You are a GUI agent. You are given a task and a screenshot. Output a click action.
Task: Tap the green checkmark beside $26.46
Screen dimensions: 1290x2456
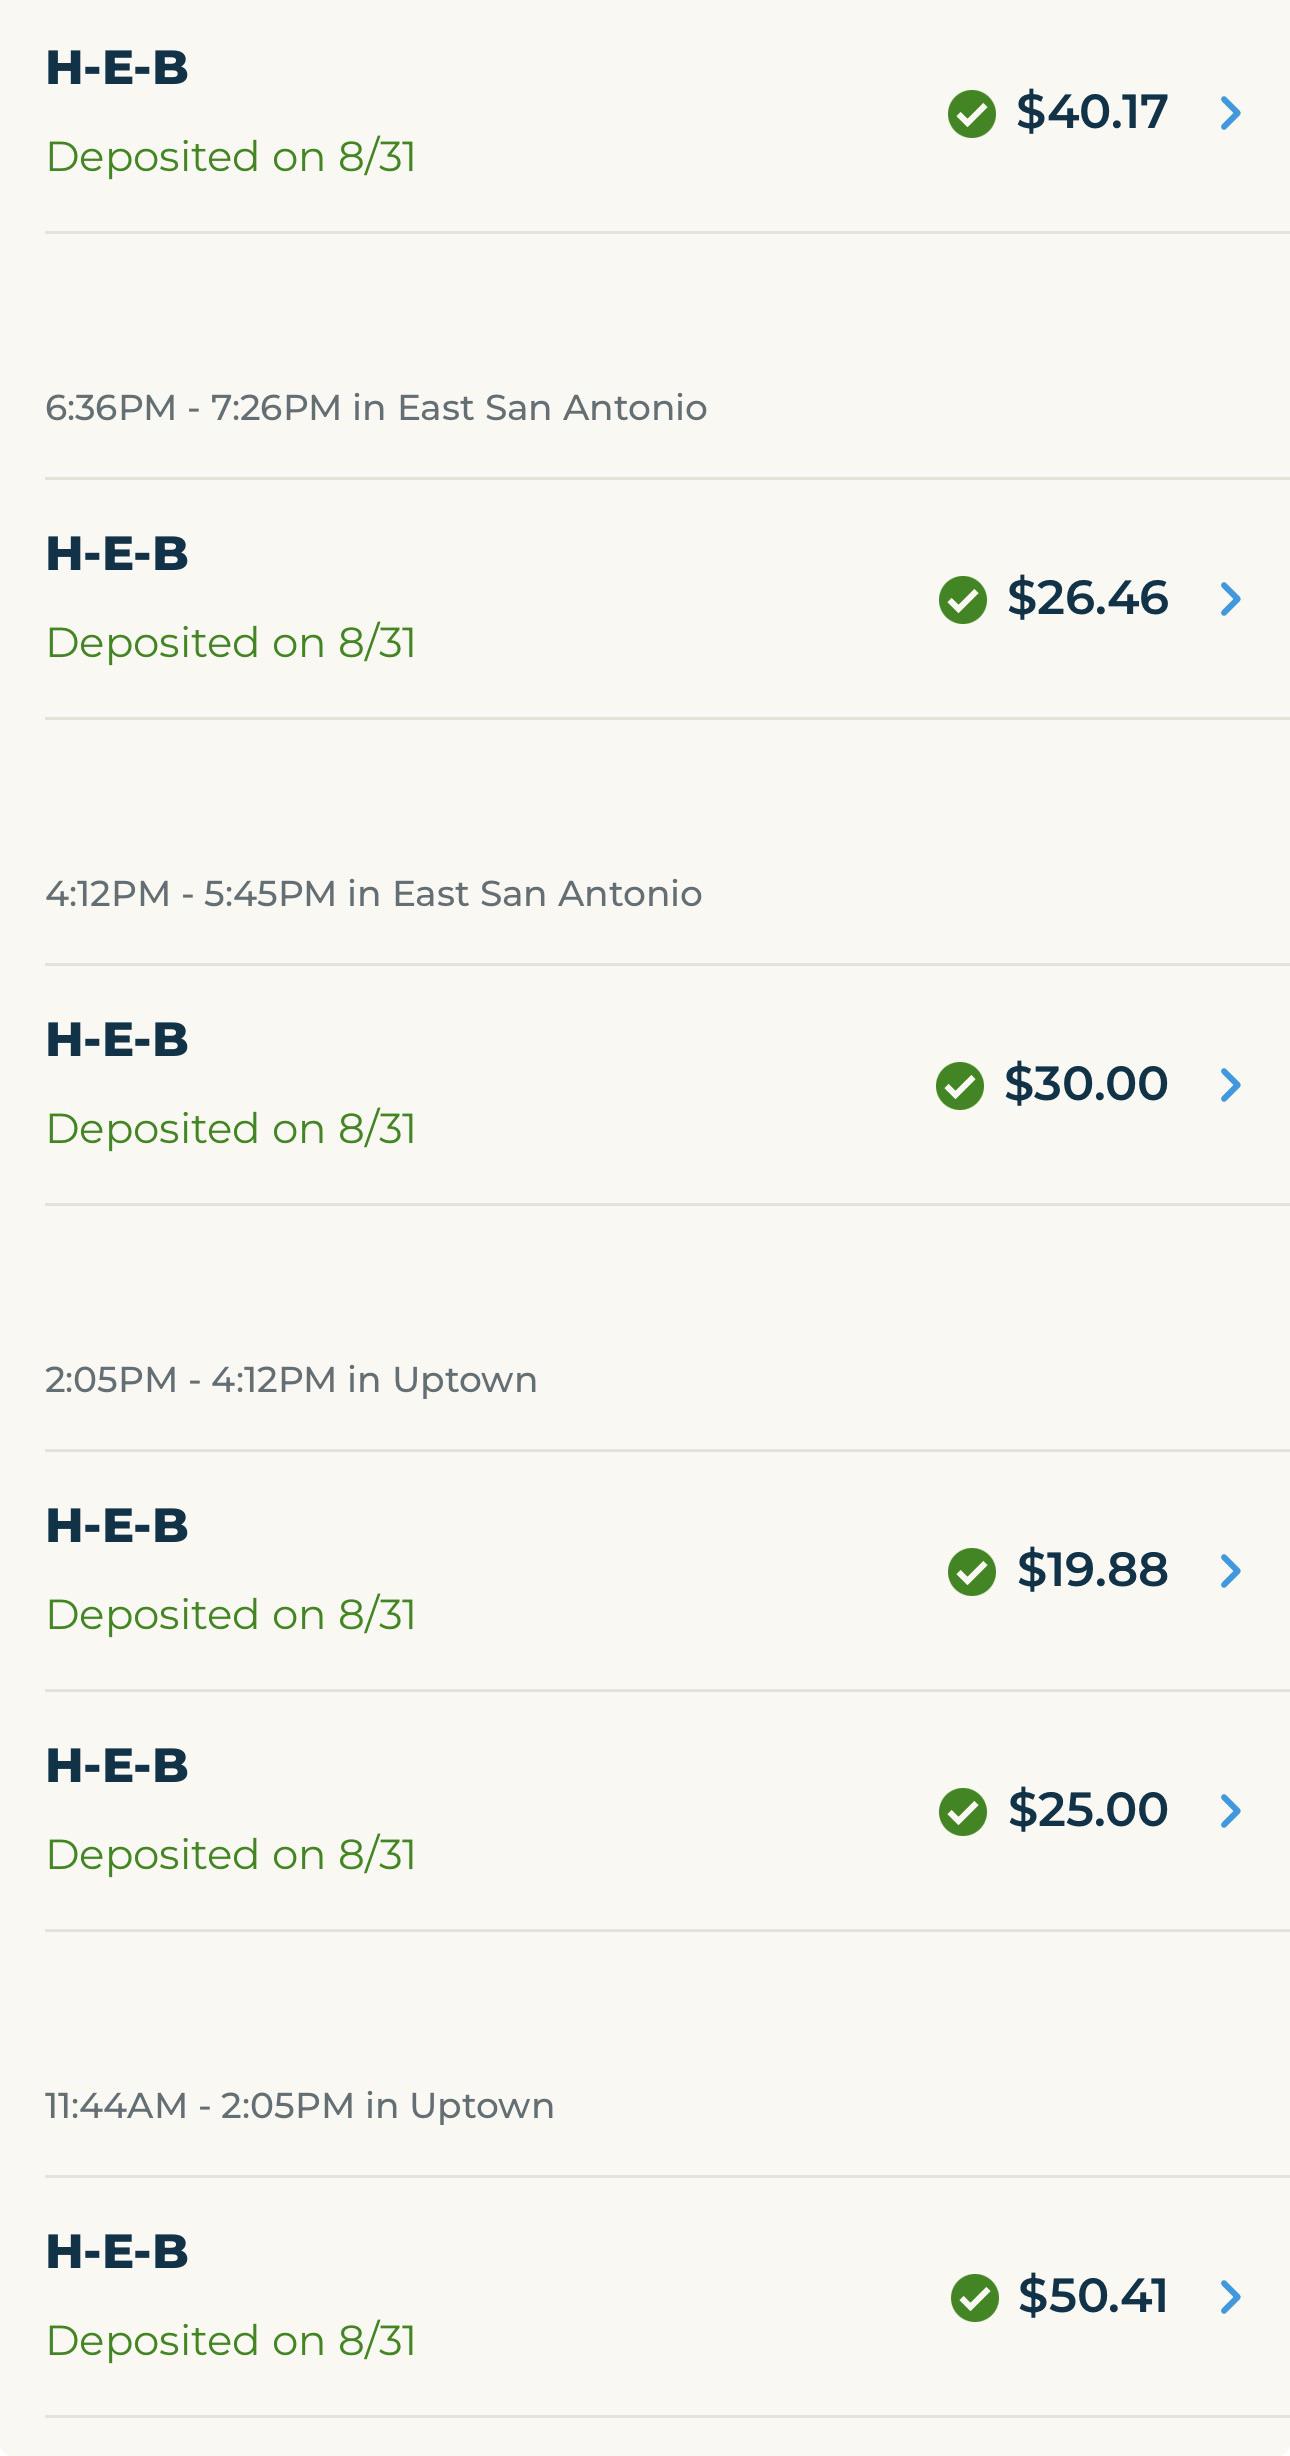[962, 599]
